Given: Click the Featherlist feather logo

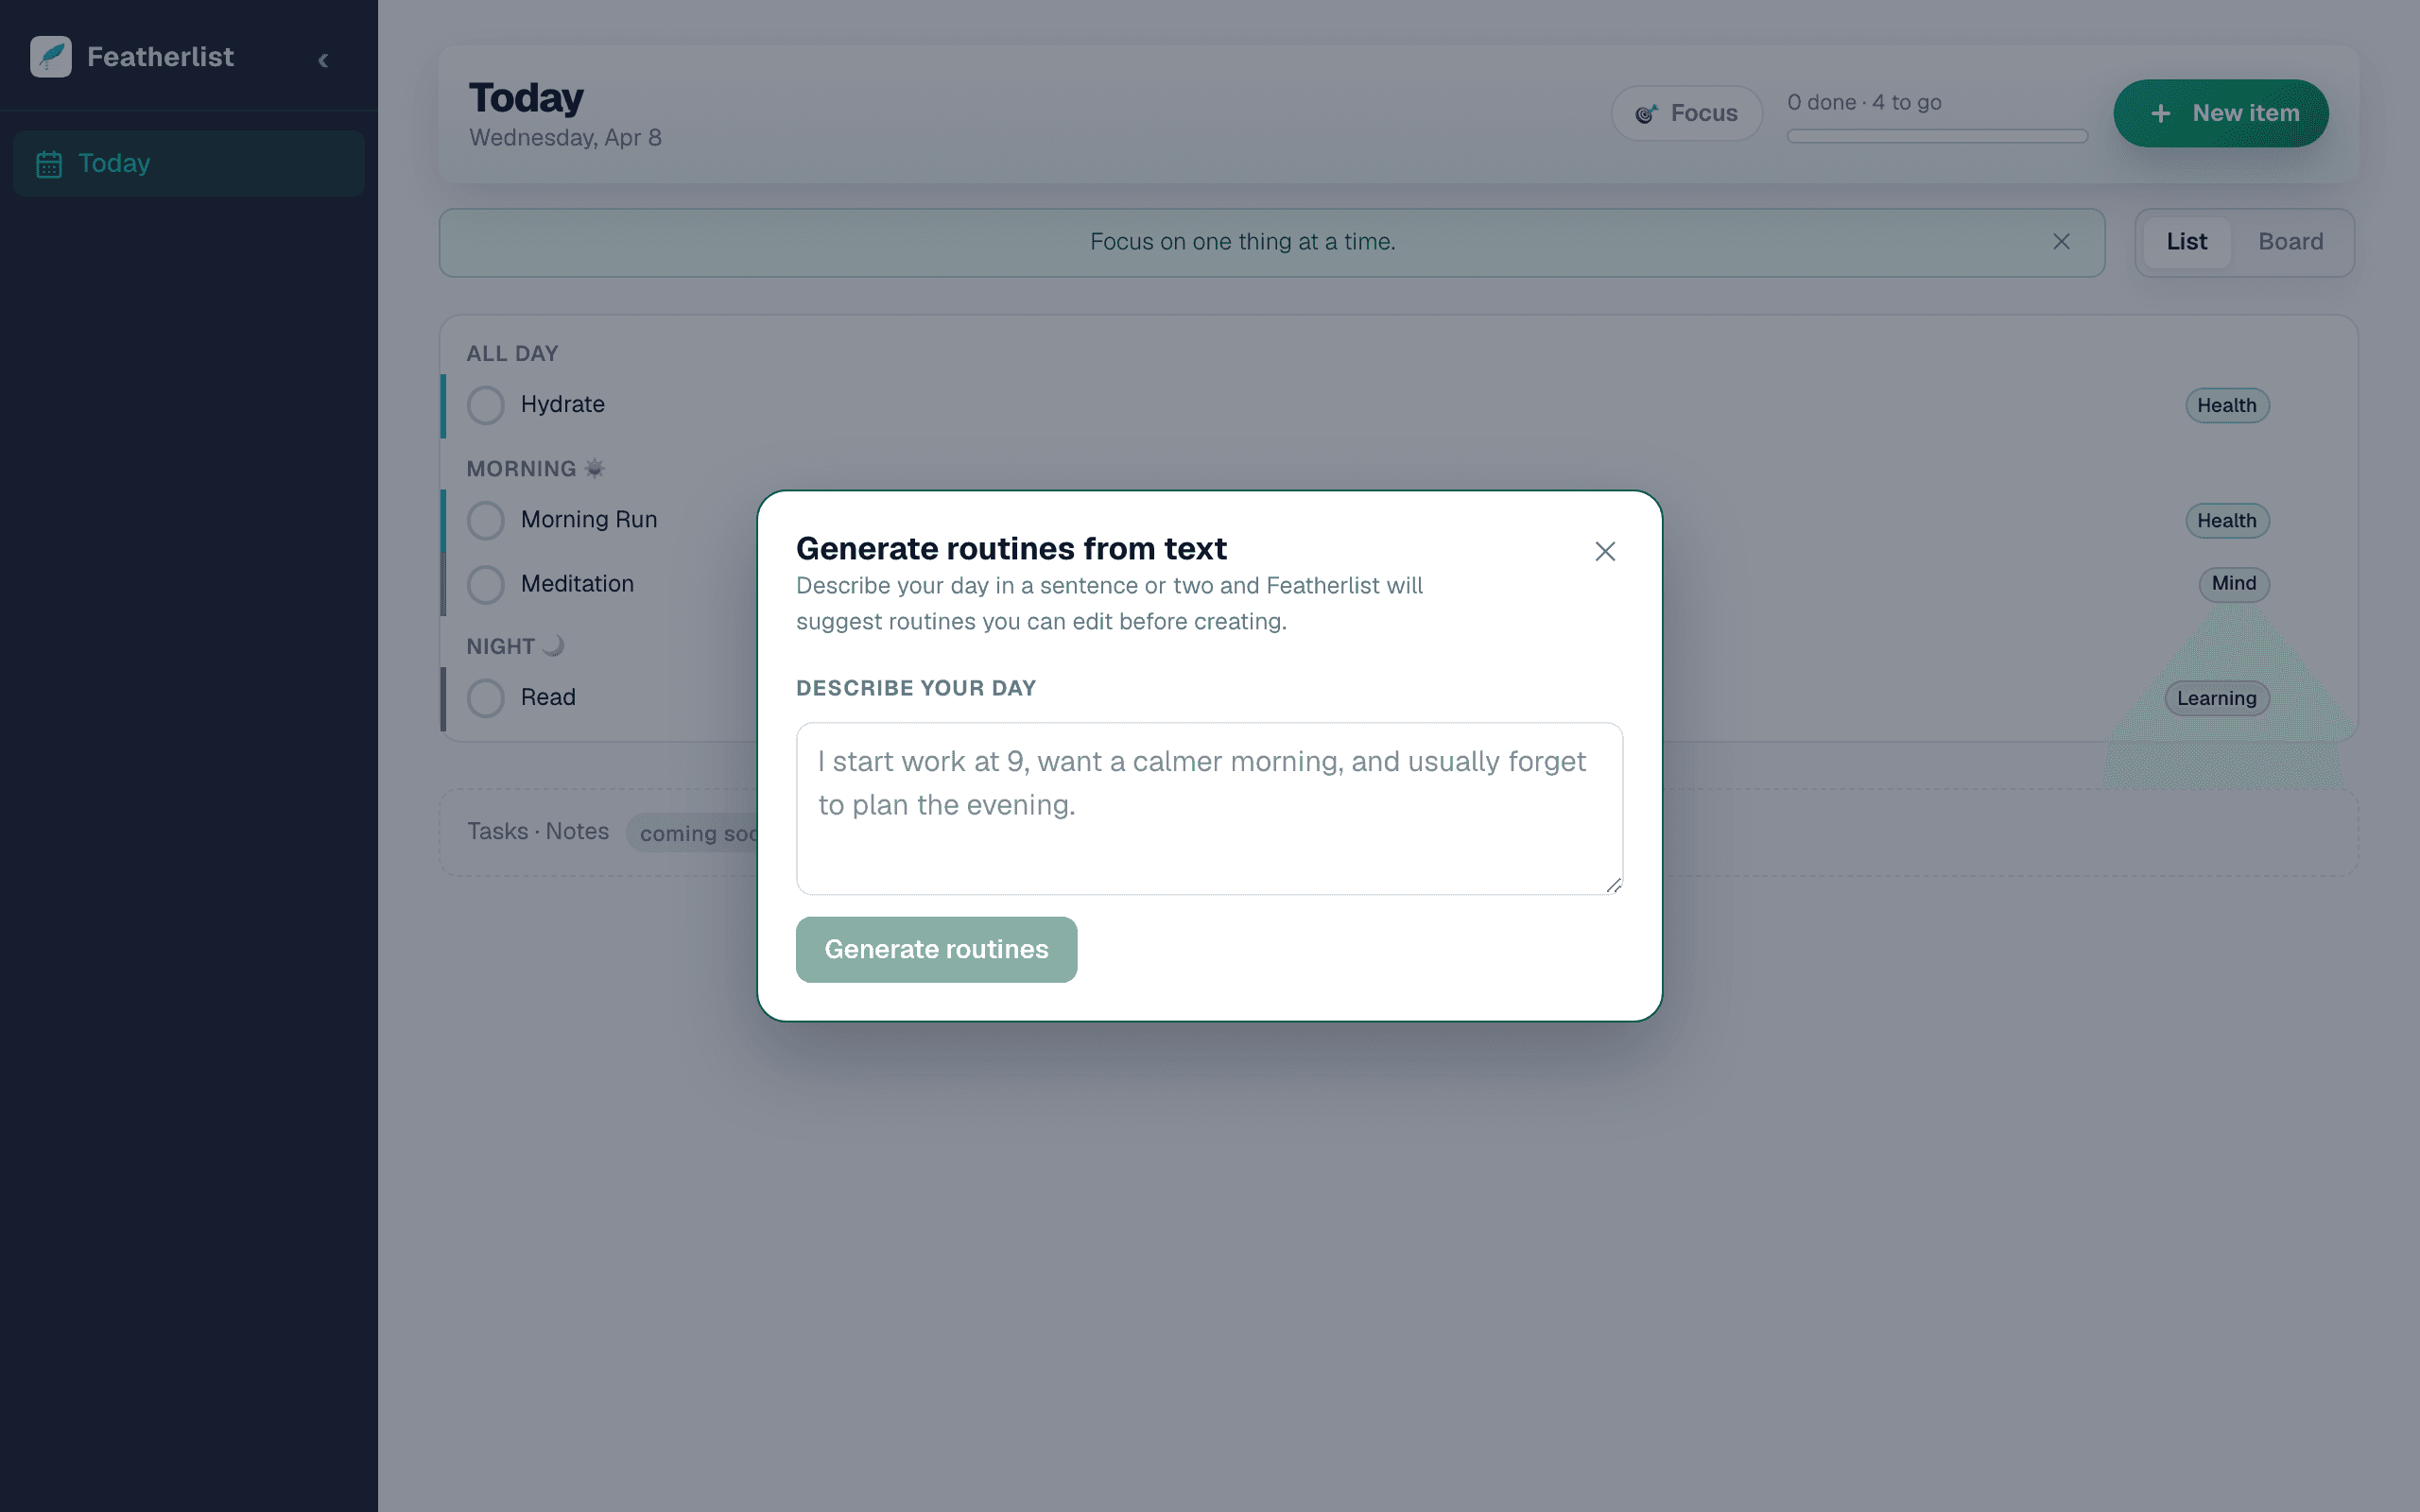Looking at the screenshot, I should click(50, 57).
